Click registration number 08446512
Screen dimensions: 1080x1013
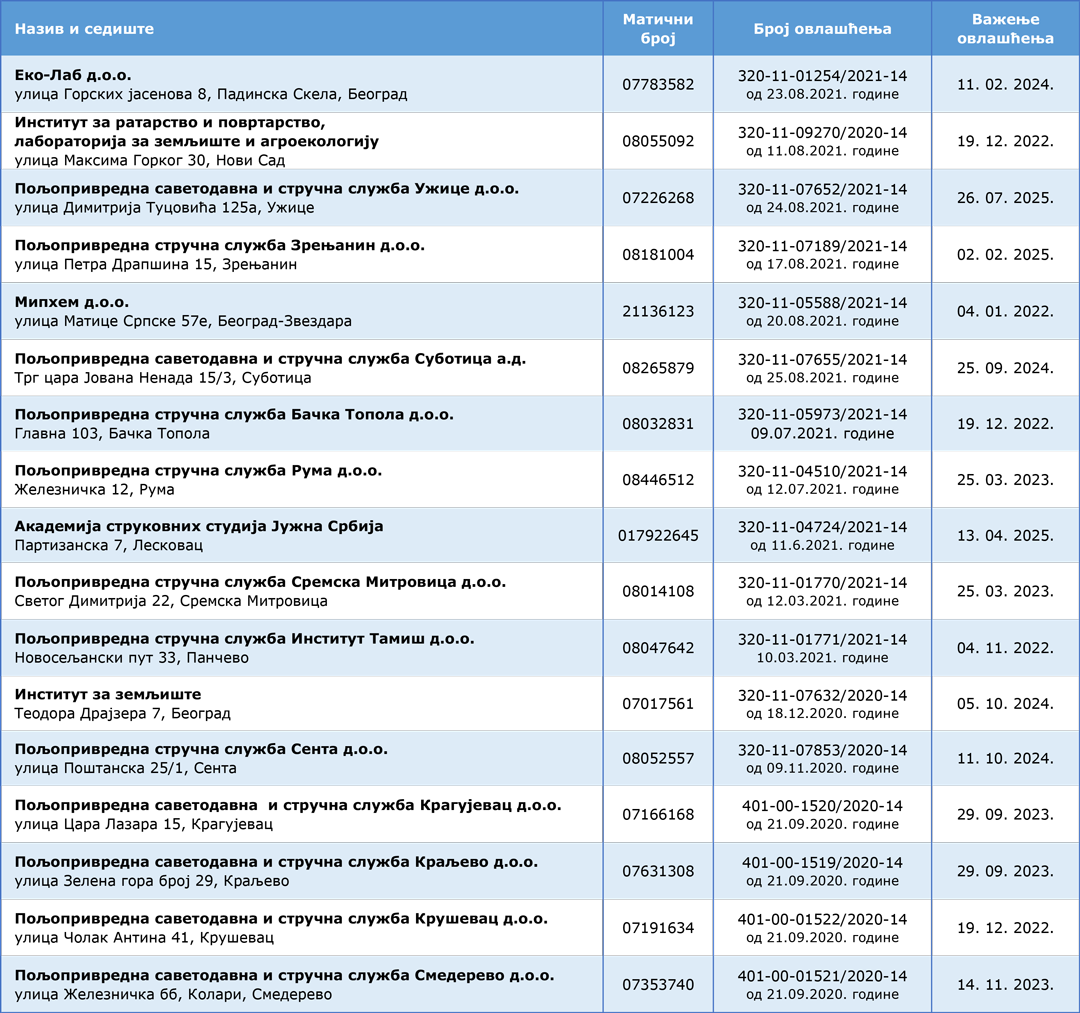(x=657, y=480)
